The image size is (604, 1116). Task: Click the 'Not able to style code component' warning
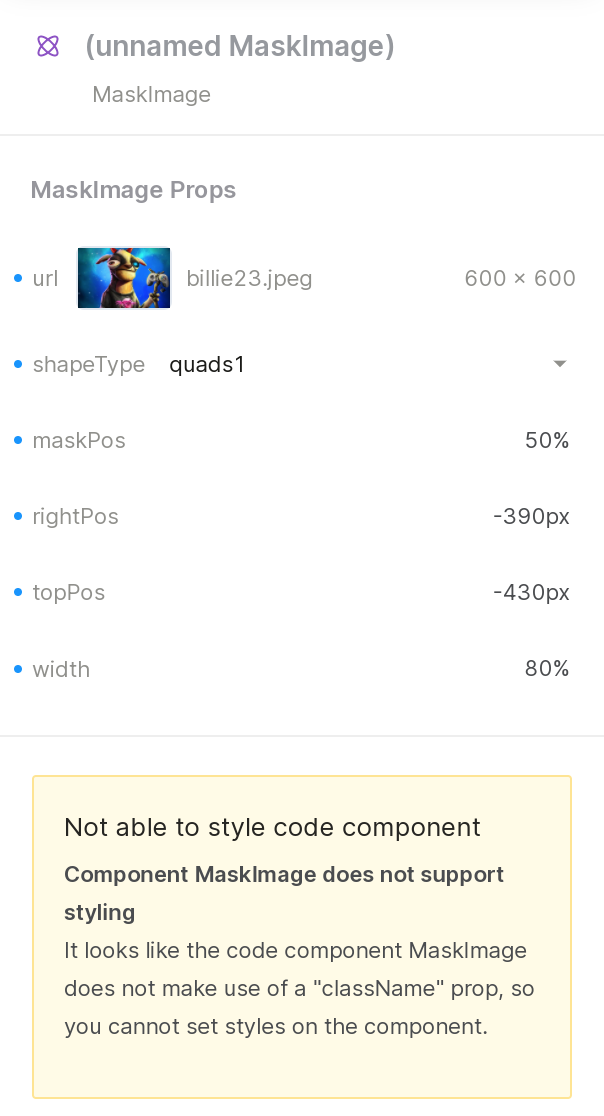(272, 828)
